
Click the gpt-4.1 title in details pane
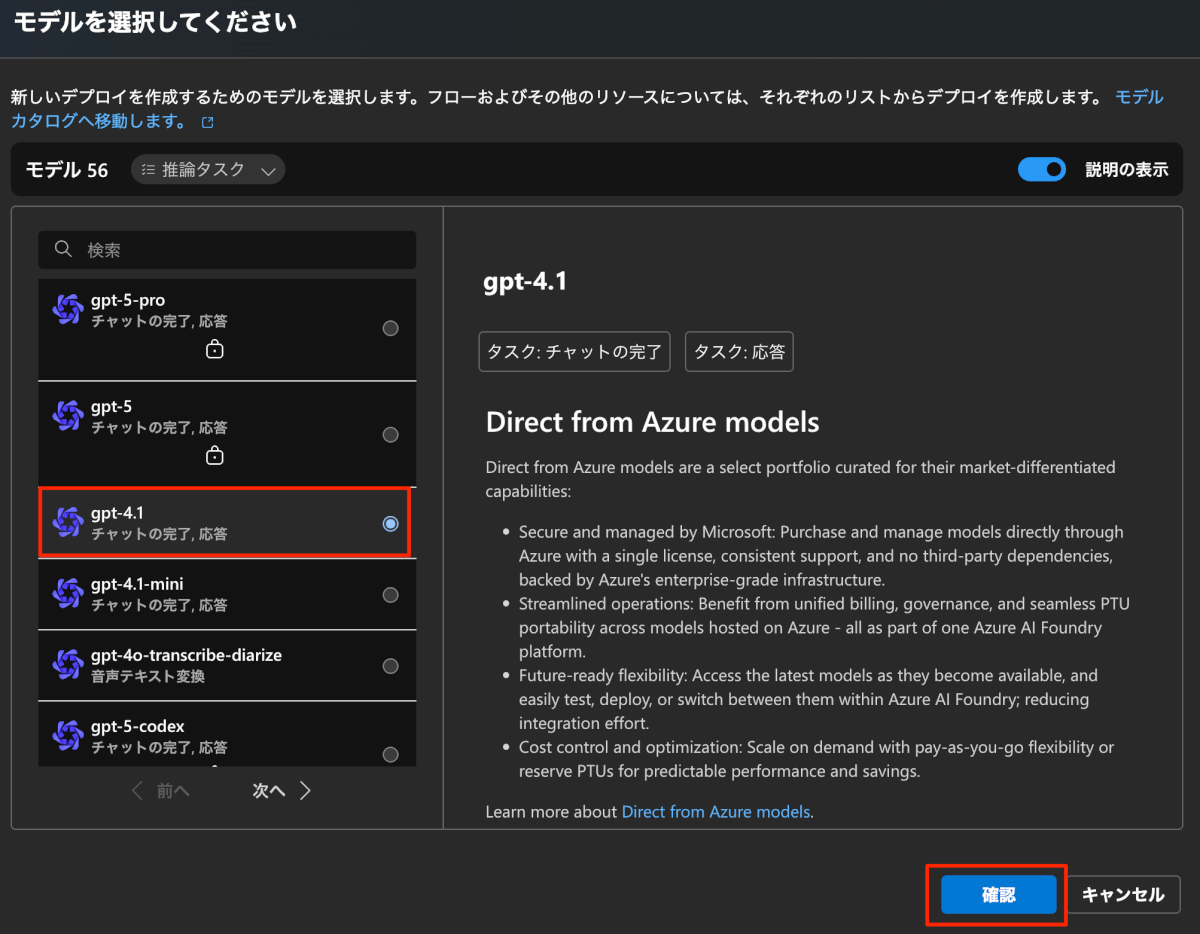tap(525, 282)
